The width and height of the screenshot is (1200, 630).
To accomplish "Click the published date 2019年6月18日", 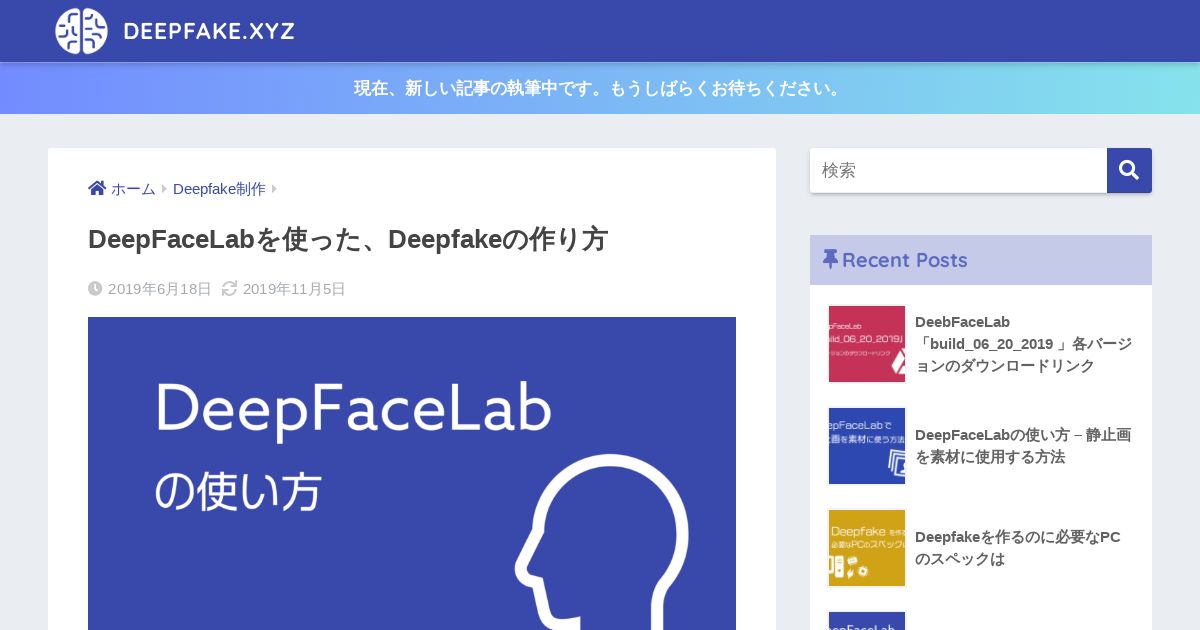I will coord(160,289).
